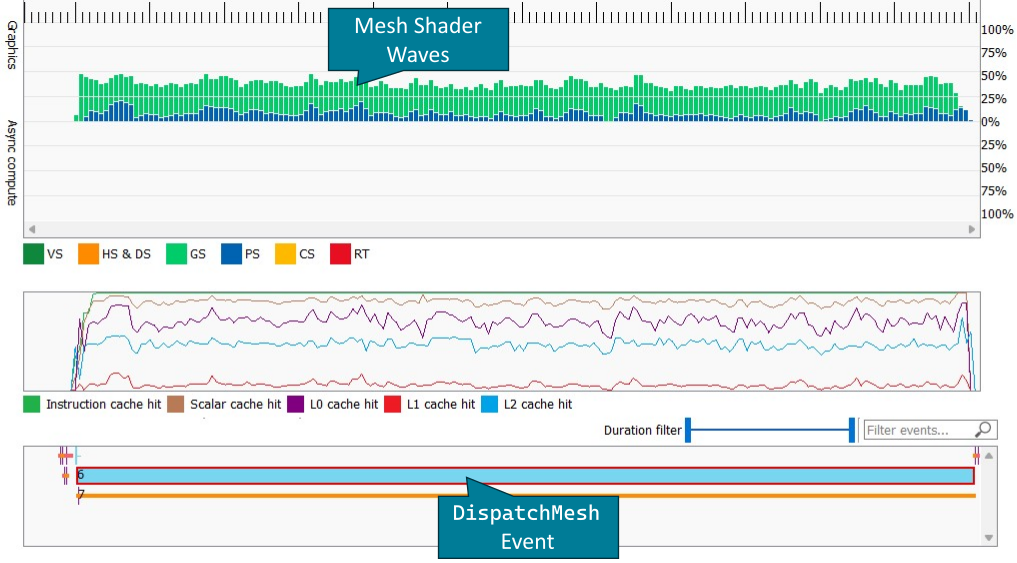
Task: Click the PS blue legend swatch
Action: point(232,254)
